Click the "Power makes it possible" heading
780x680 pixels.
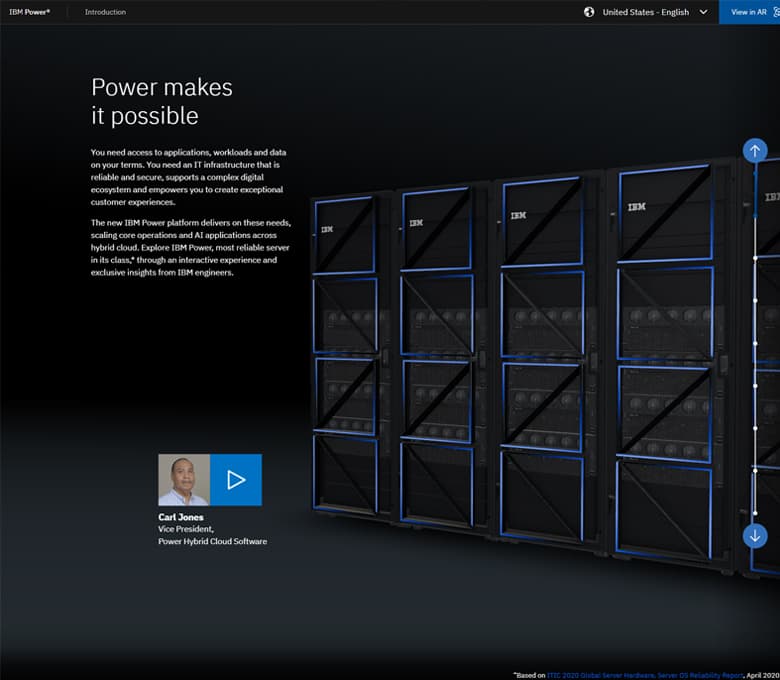coord(161,101)
